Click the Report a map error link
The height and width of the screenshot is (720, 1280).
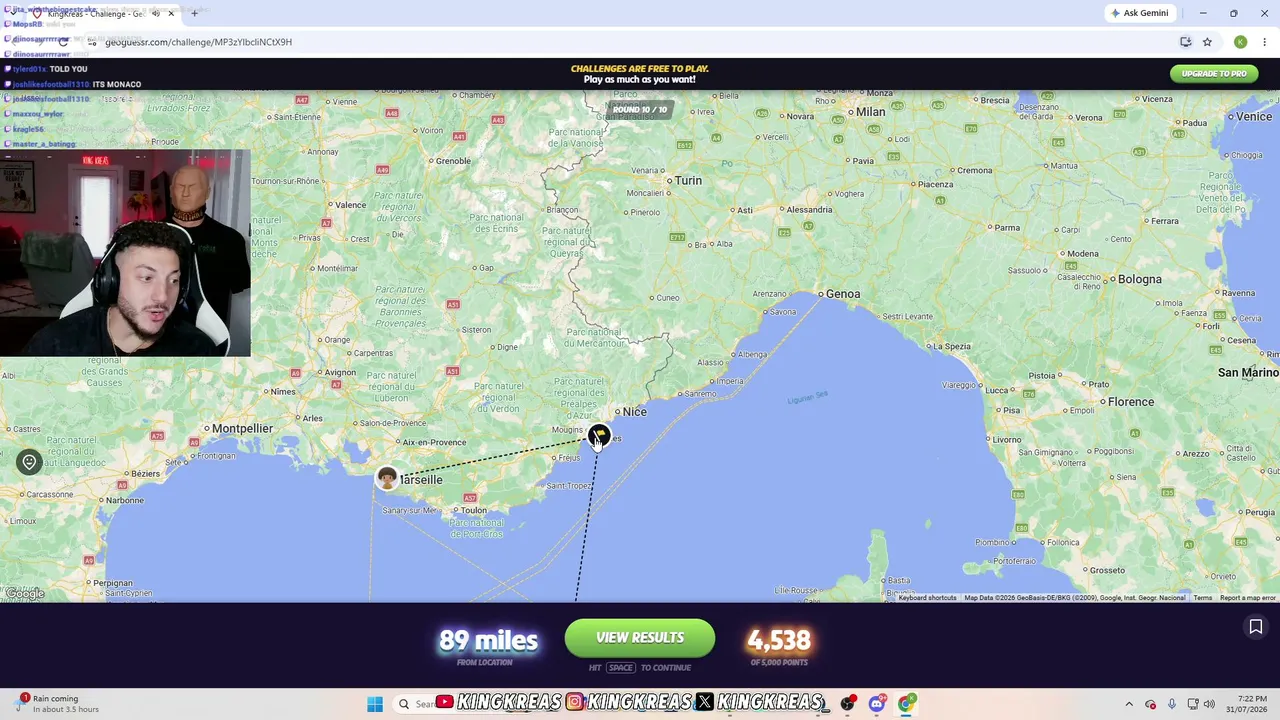click(1247, 598)
